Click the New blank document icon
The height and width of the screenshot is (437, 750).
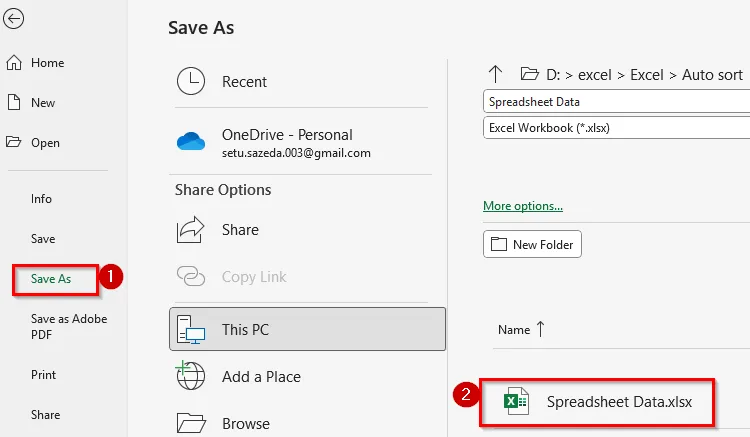[14, 102]
